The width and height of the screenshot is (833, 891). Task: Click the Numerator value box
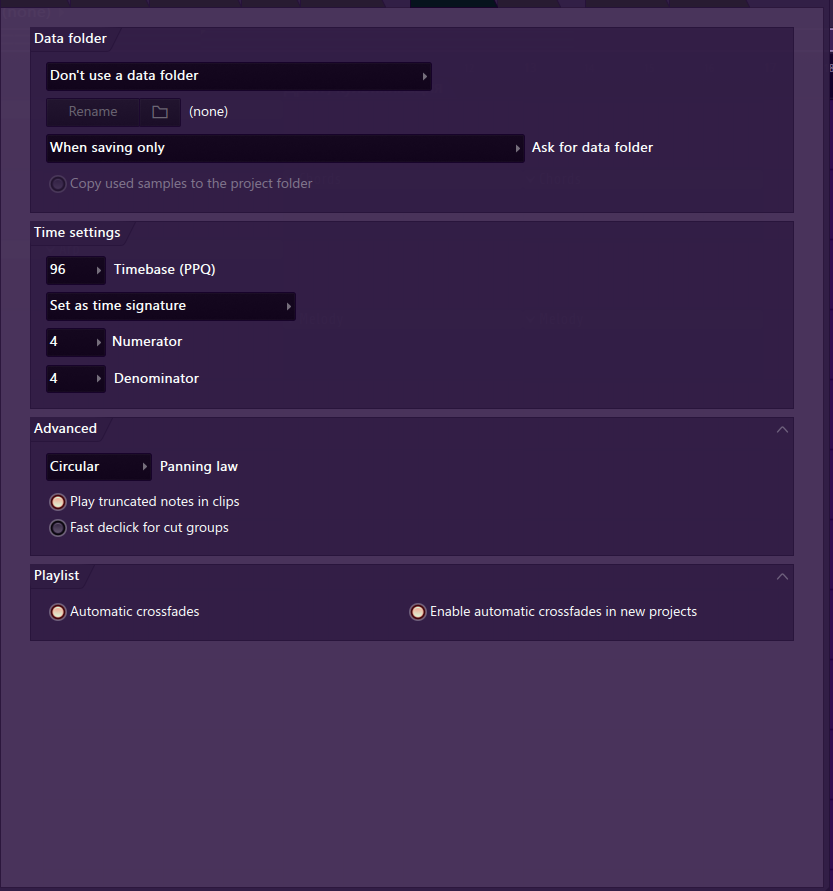click(75, 342)
